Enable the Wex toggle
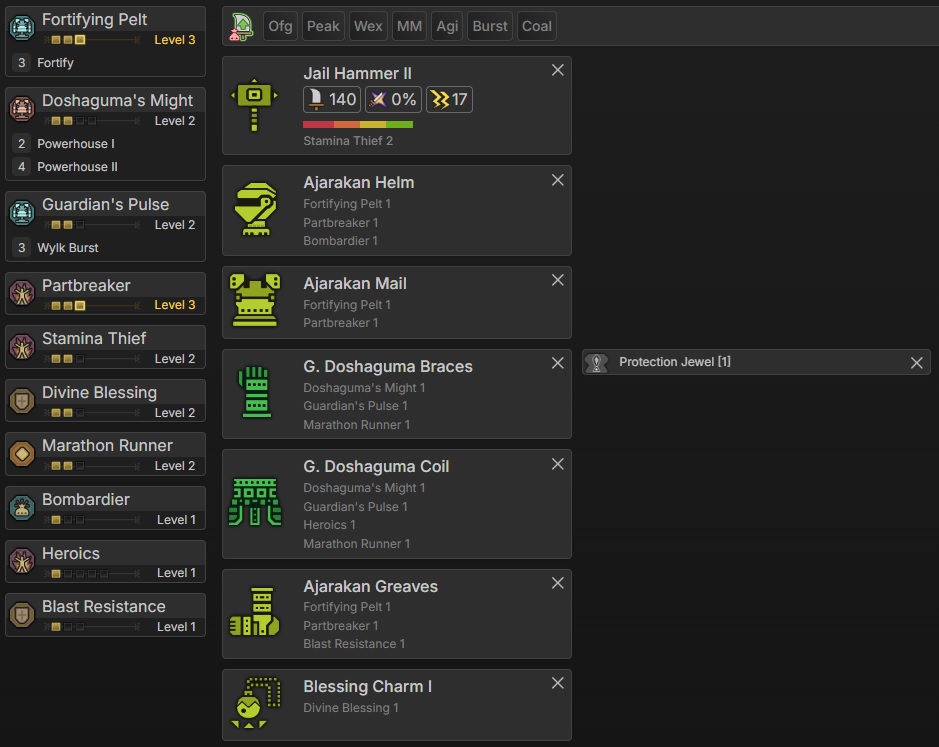The height and width of the screenshot is (747, 939). tap(368, 26)
